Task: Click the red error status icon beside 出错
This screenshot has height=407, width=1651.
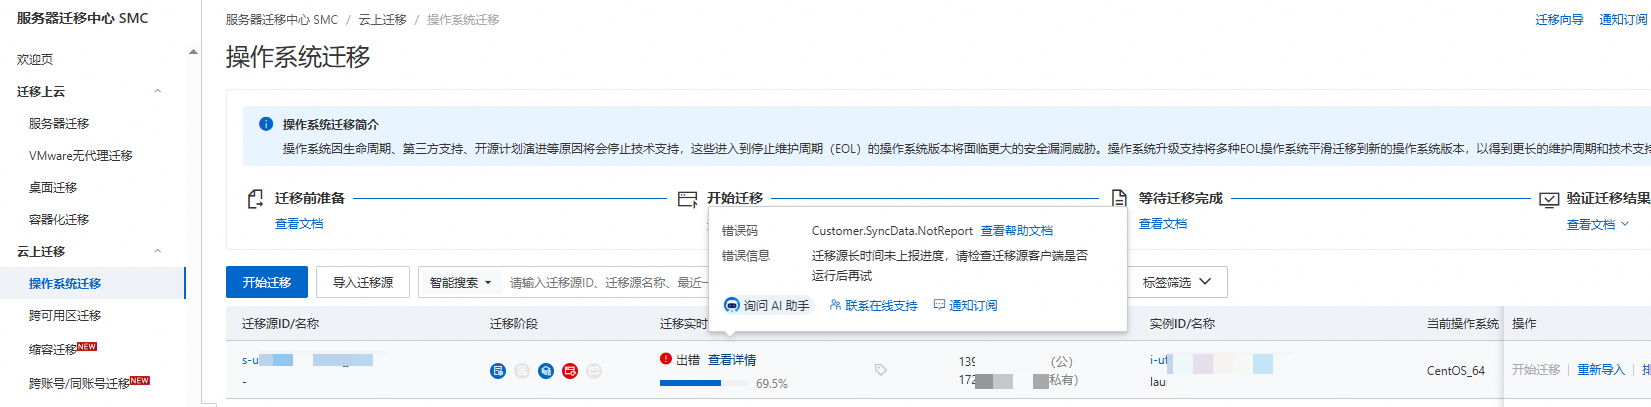Action: pyautogui.click(x=666, y=359)
